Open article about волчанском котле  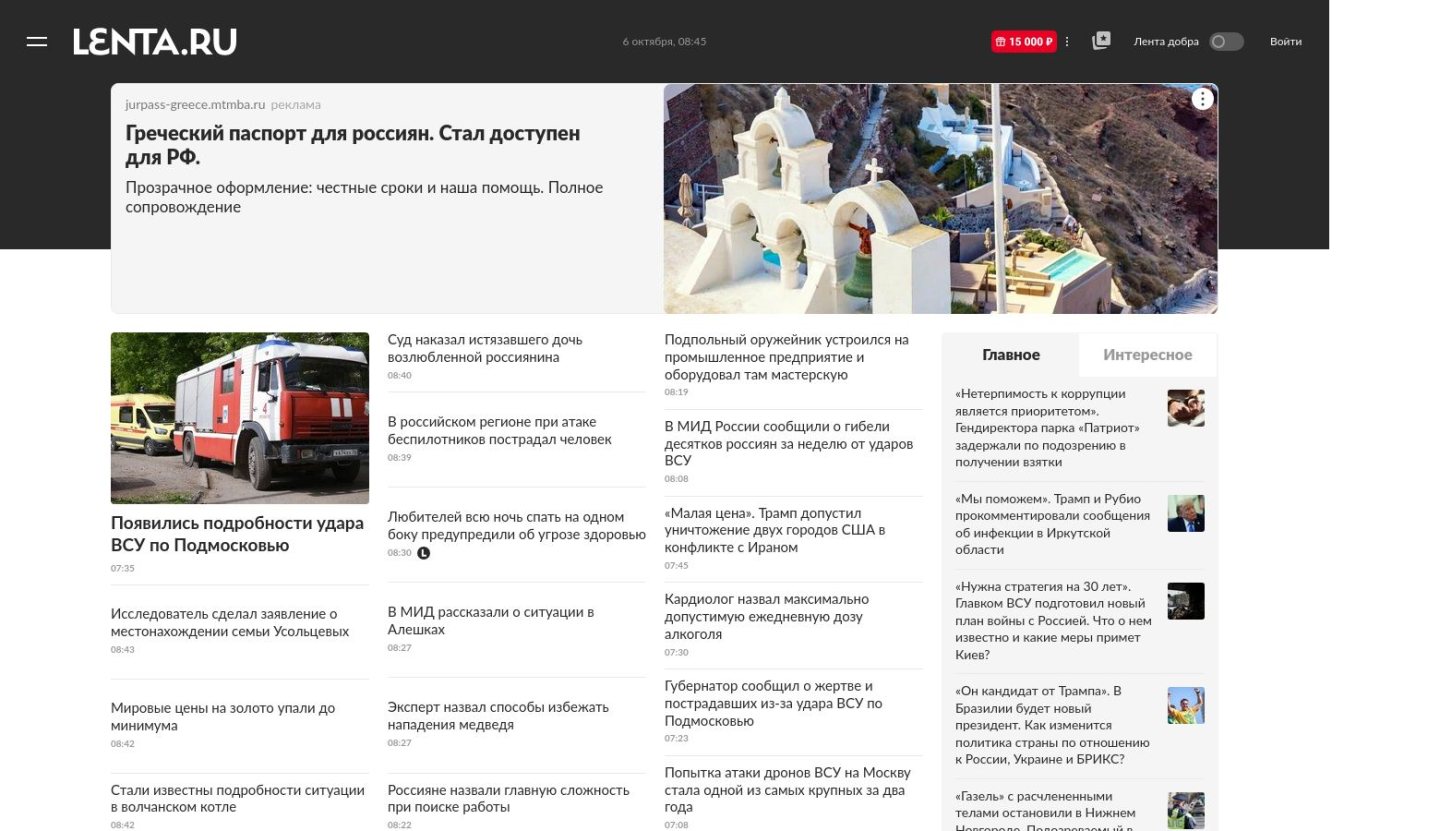coord(238,798)
